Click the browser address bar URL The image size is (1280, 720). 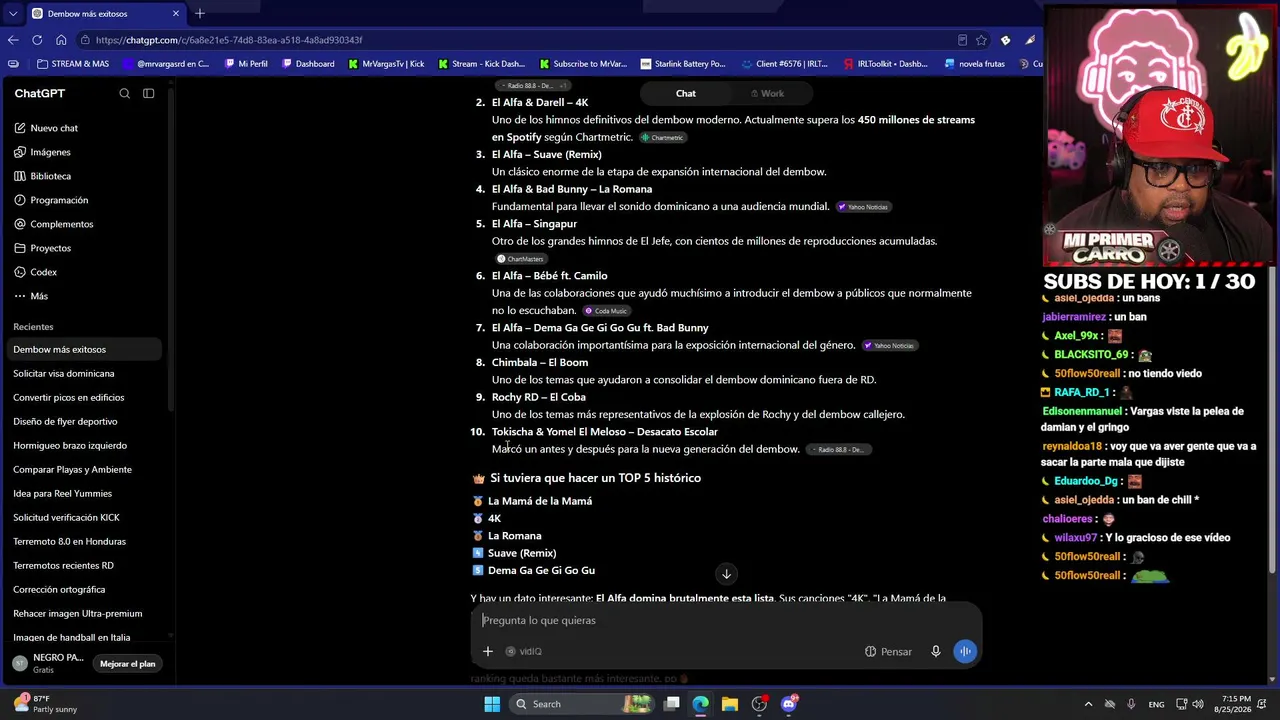(x=229, y=40)
